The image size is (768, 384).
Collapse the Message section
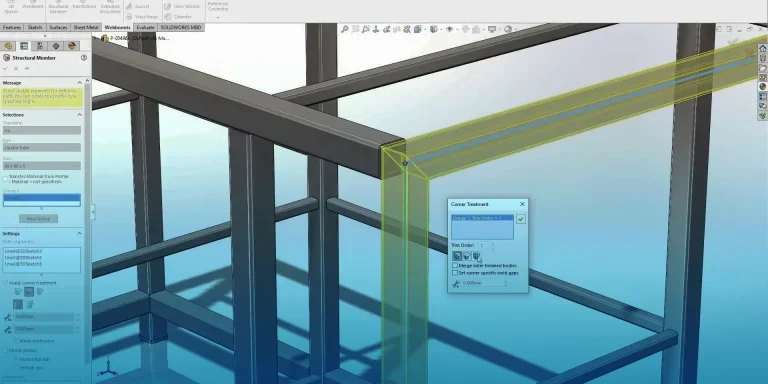[79, 83]
